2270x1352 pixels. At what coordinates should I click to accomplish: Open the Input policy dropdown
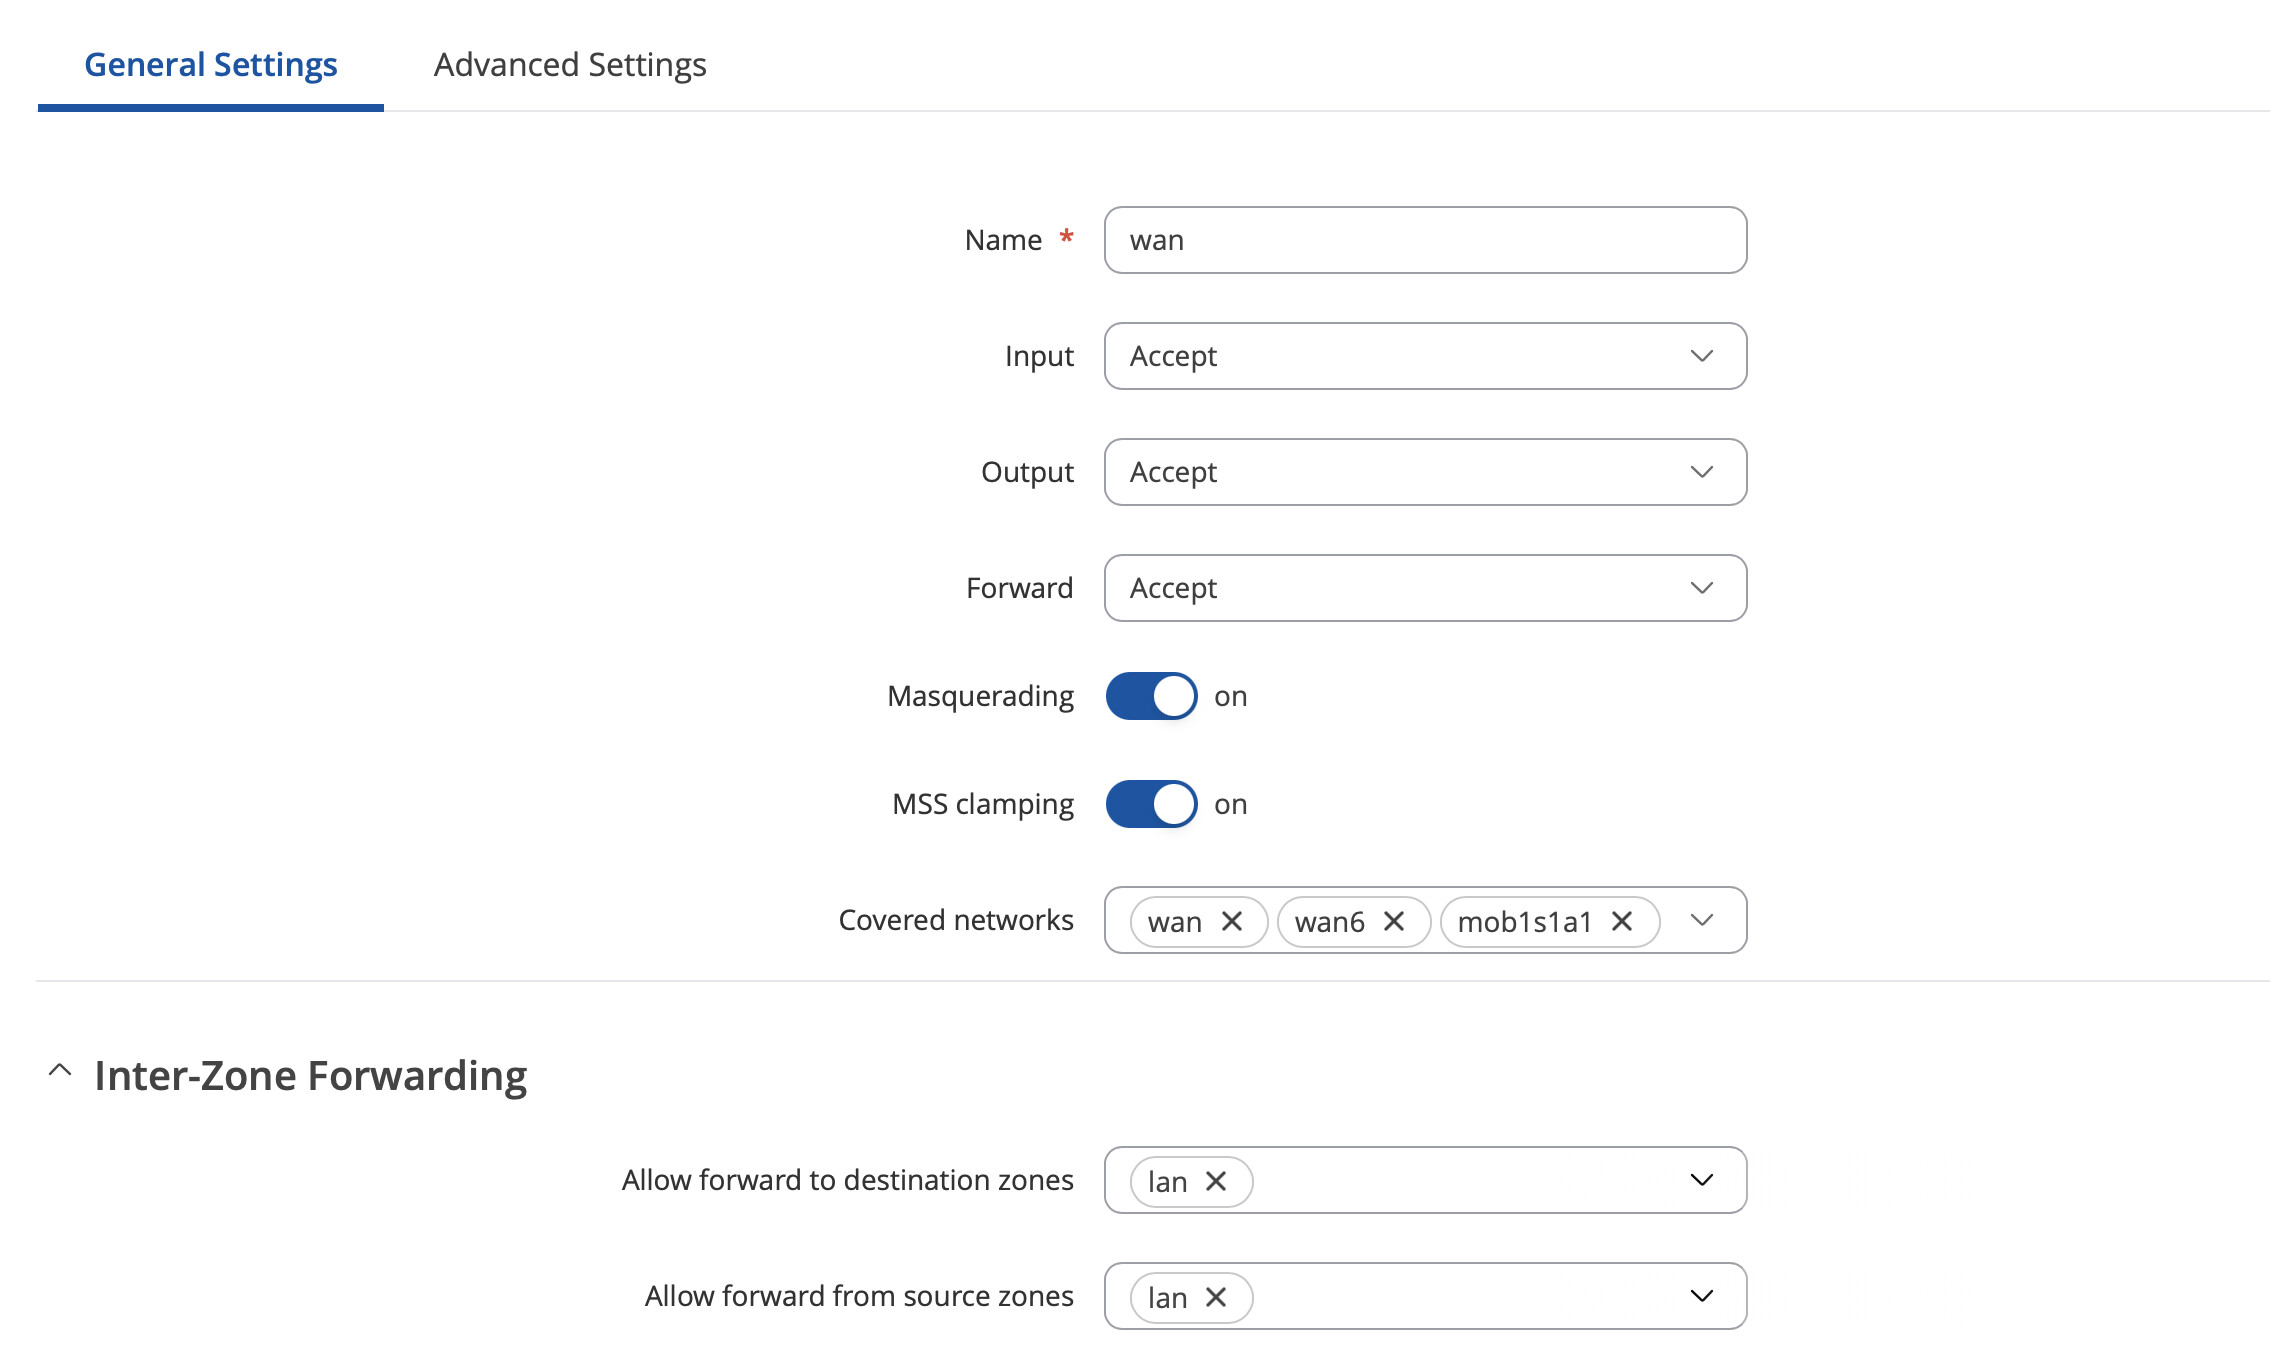(x=1425, y=356)
